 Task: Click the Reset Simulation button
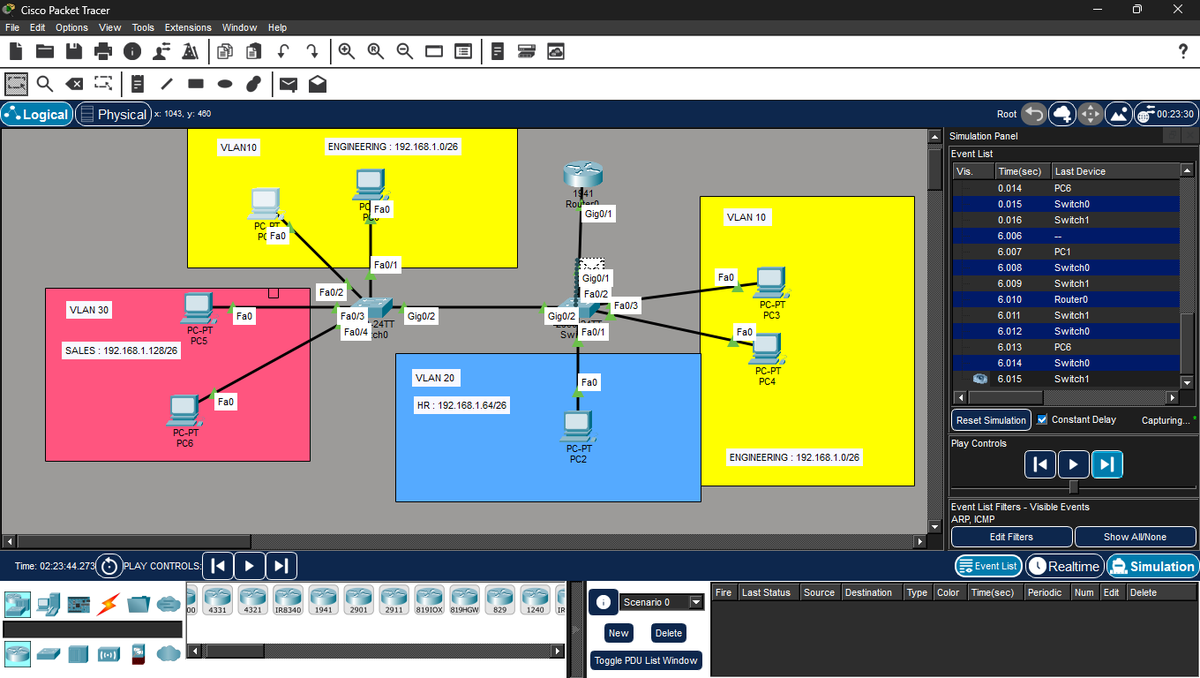[x=991, y=420]
